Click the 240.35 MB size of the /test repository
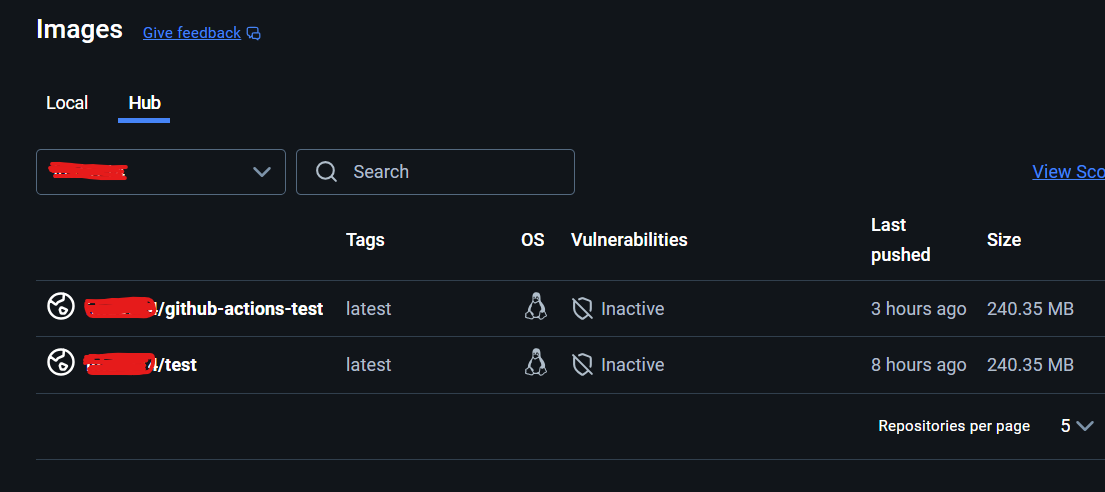1105x492 pixels. click(x=1030, y=364)
